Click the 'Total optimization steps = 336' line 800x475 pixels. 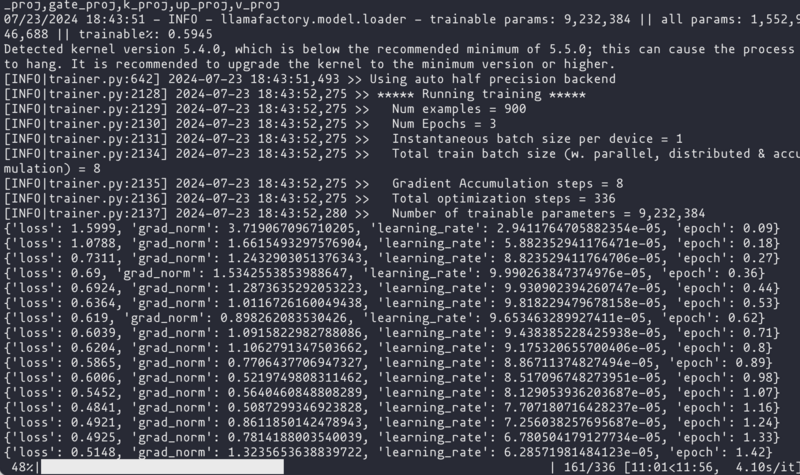point(310,198)
